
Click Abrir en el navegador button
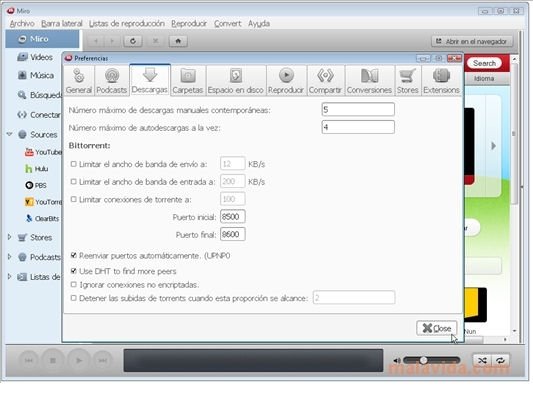tap(472, 41)
